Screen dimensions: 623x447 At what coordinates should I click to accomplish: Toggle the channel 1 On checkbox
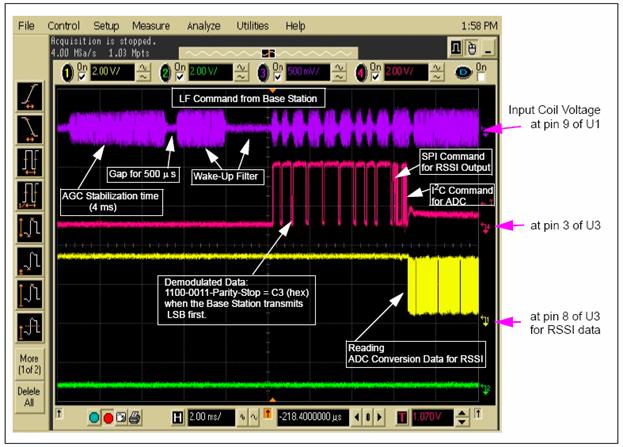coord(82,77)
